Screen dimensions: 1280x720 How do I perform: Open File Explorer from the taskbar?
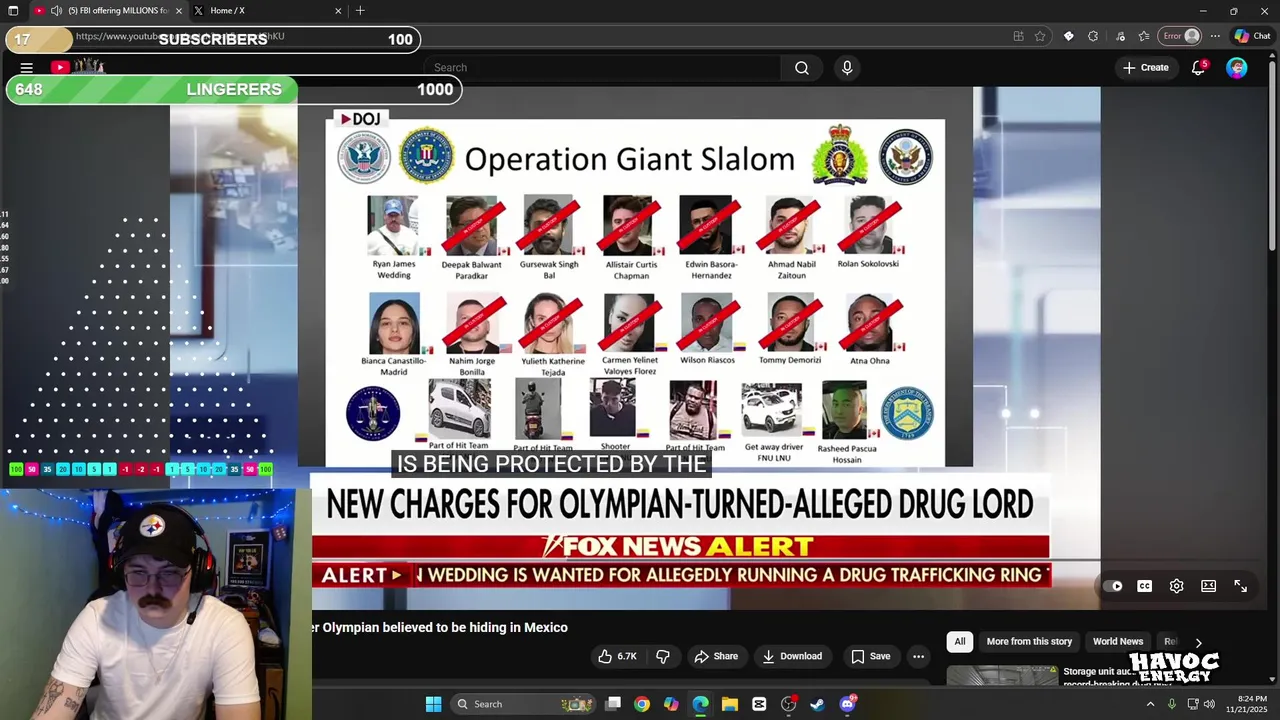pos(730,704)
